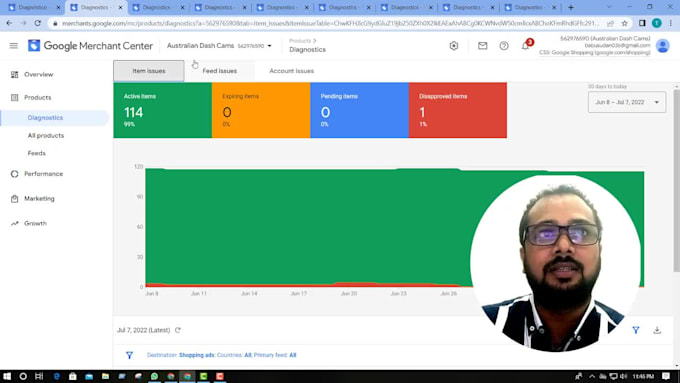Viewport: 680px width, 383px height.
Task: Click the blue filter icon beside download
Action: click(x=636, y=330)
